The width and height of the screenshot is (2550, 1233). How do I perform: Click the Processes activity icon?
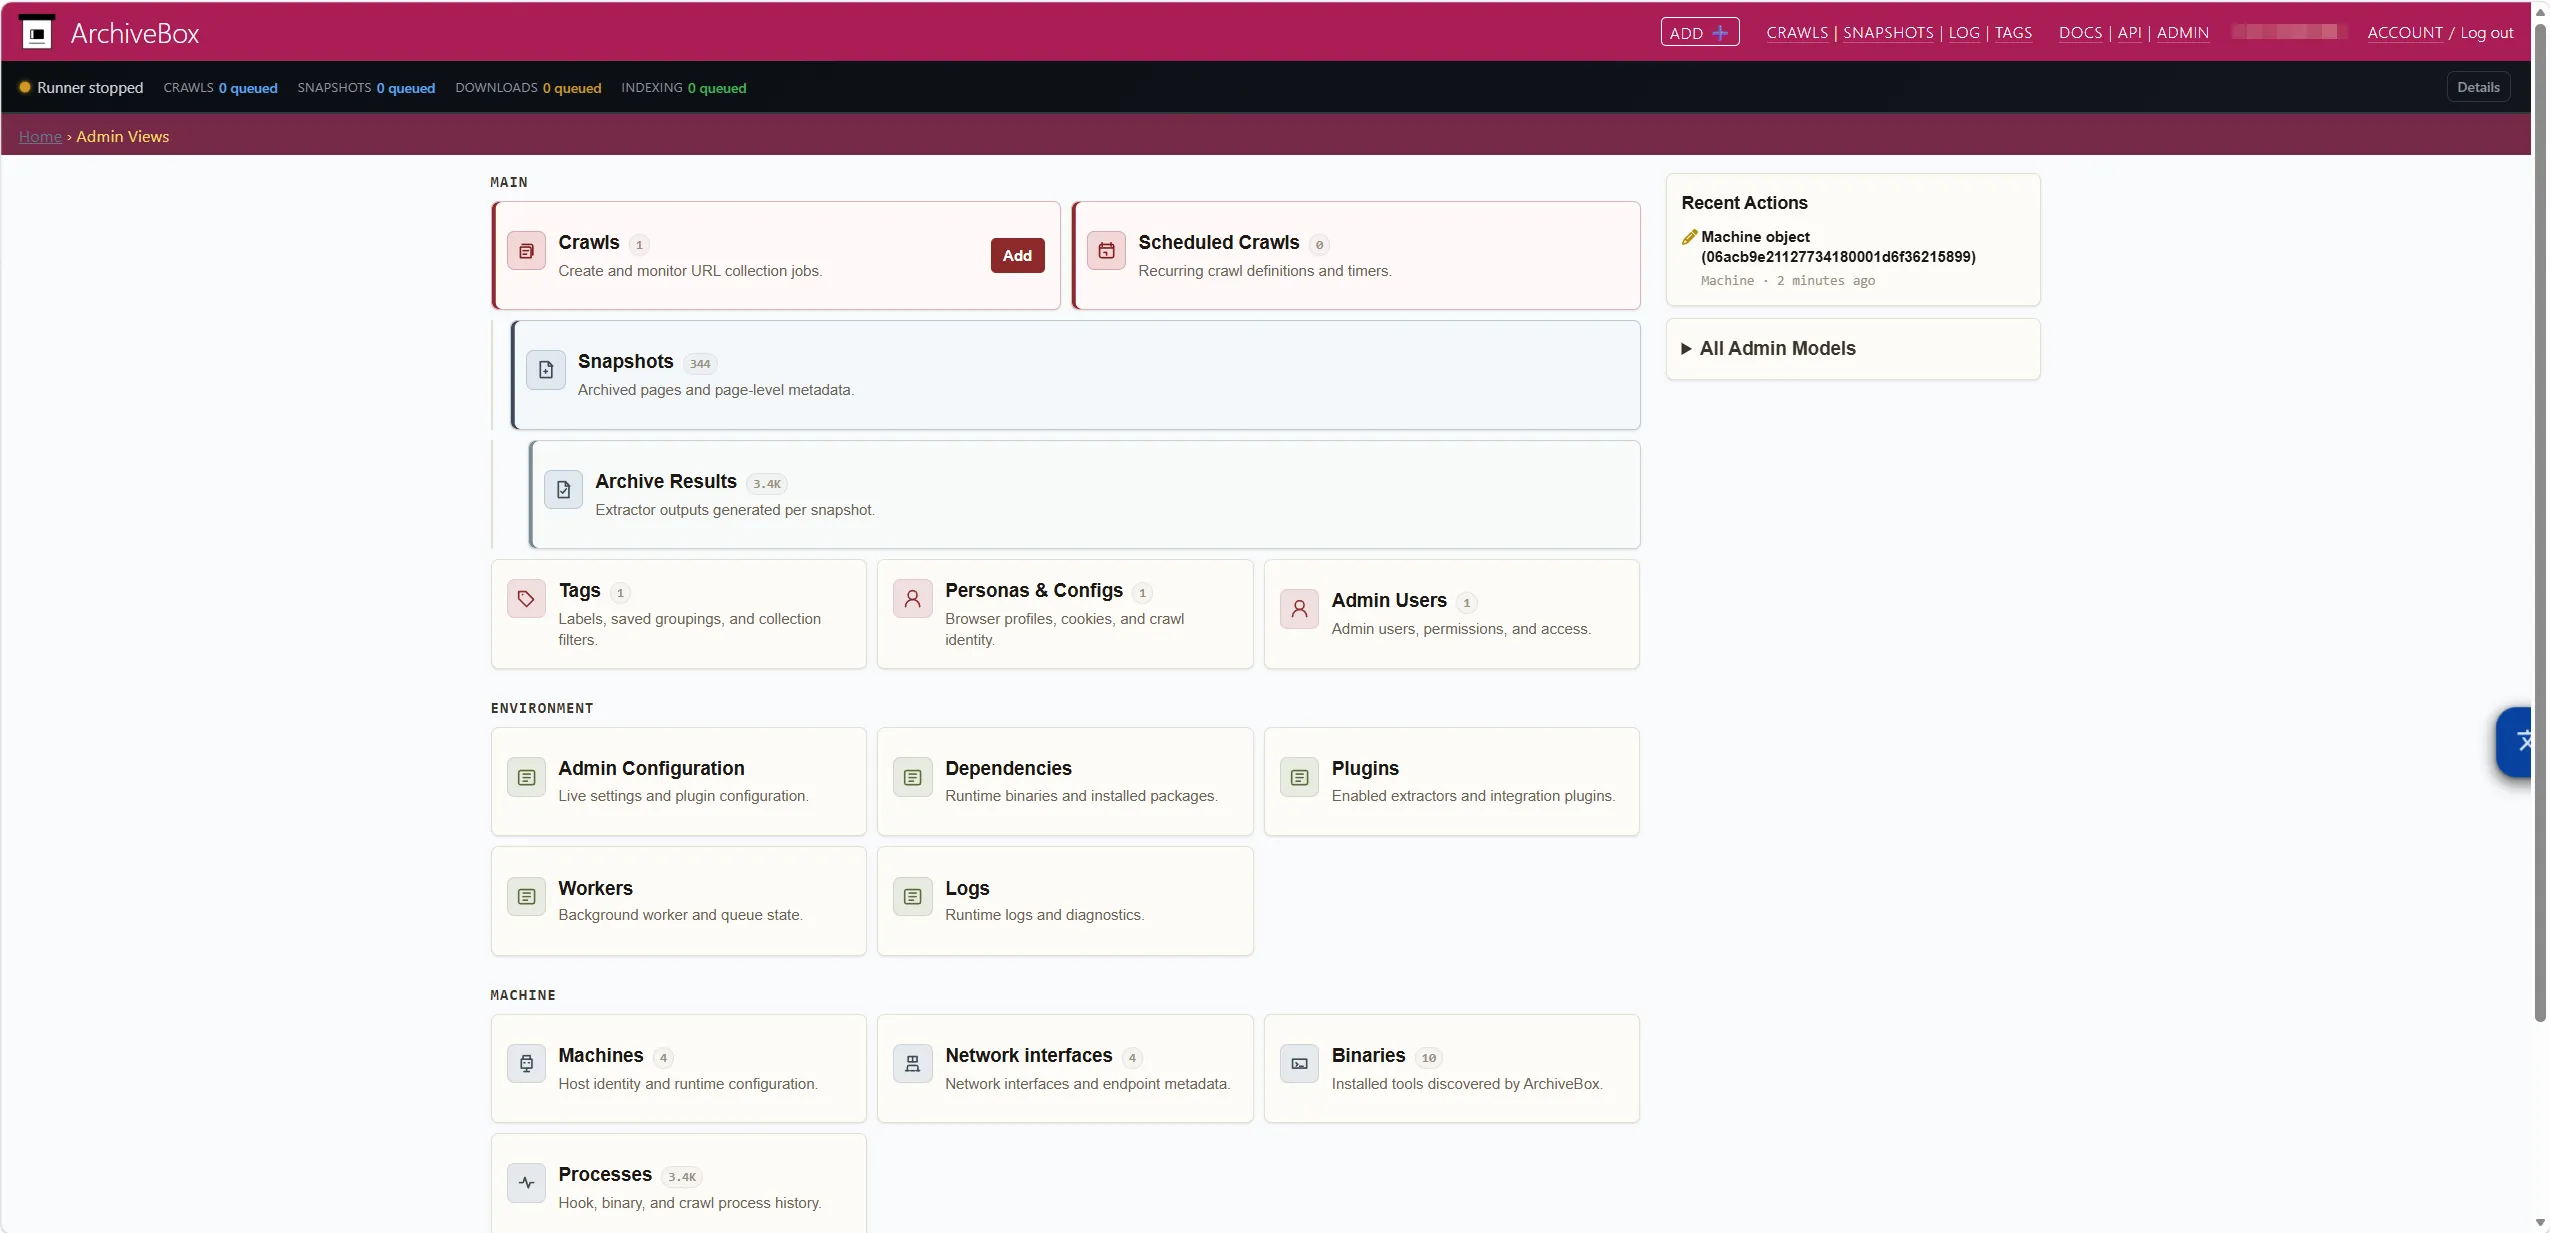point(526,1183)
